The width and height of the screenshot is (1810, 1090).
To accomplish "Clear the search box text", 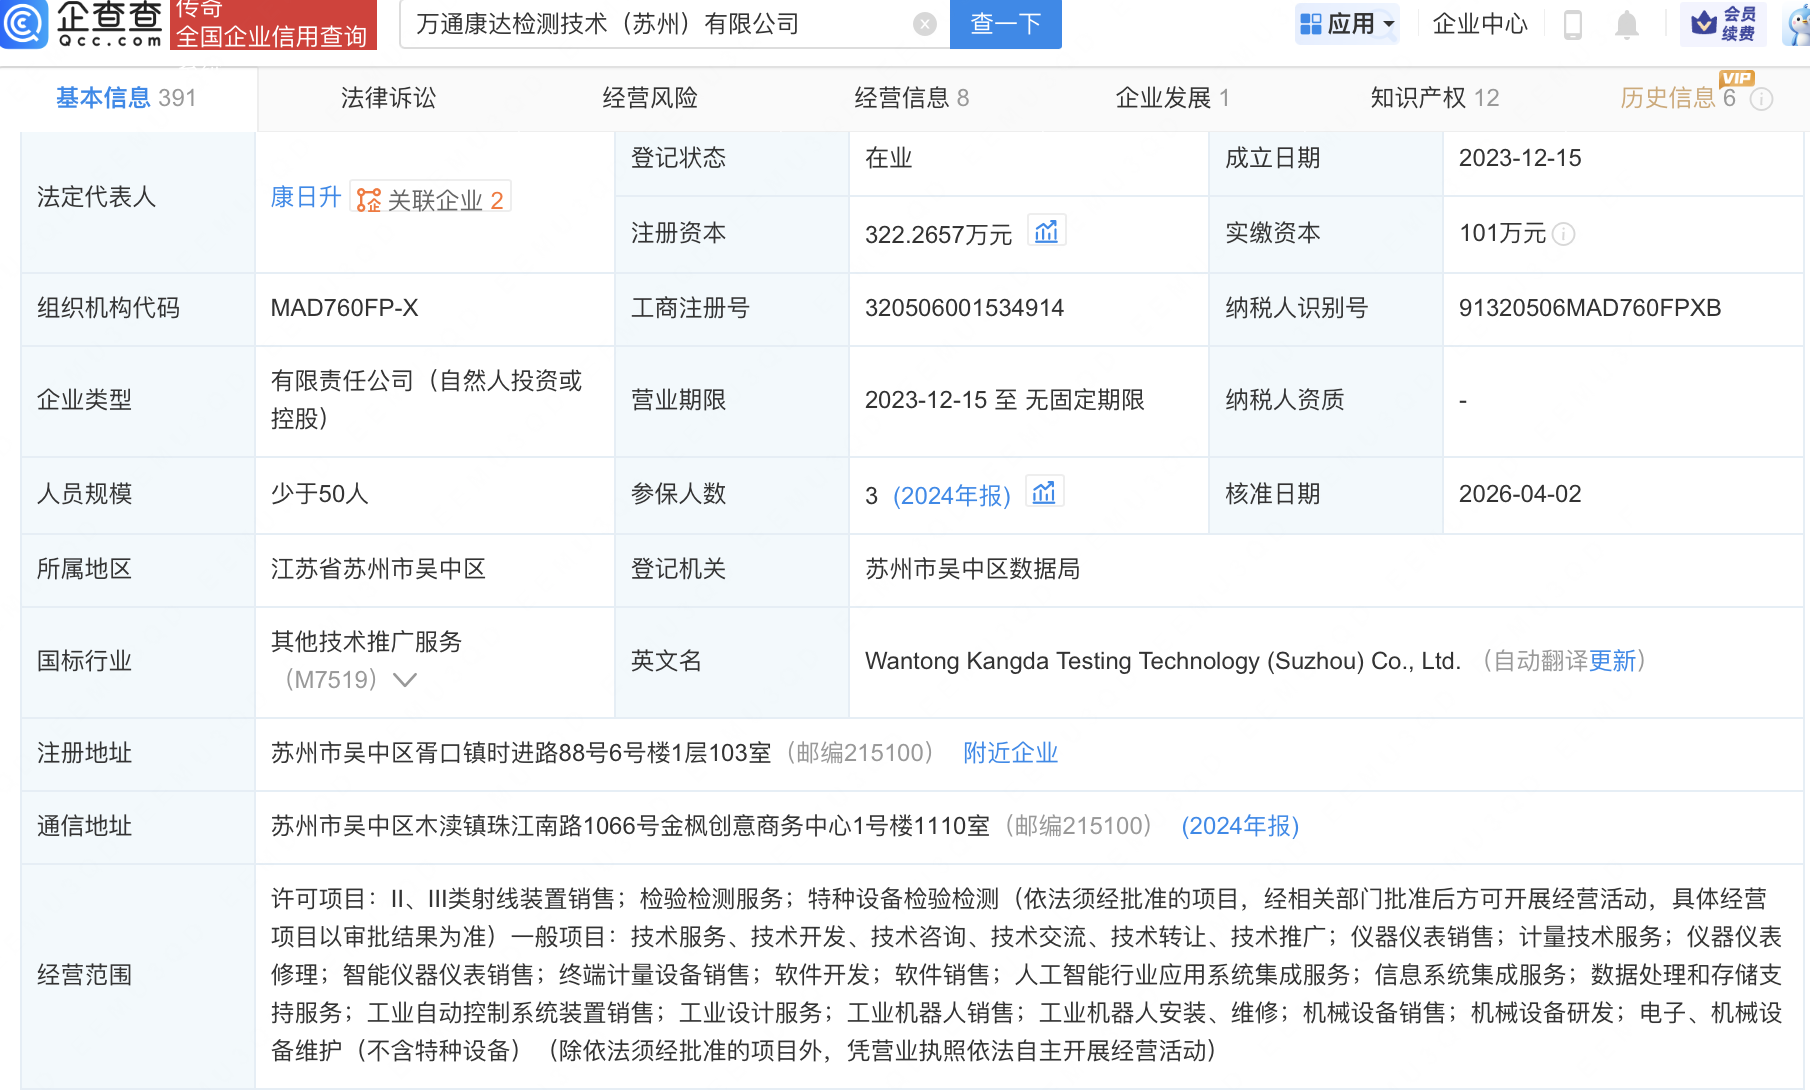I will (x=925, y=24).
